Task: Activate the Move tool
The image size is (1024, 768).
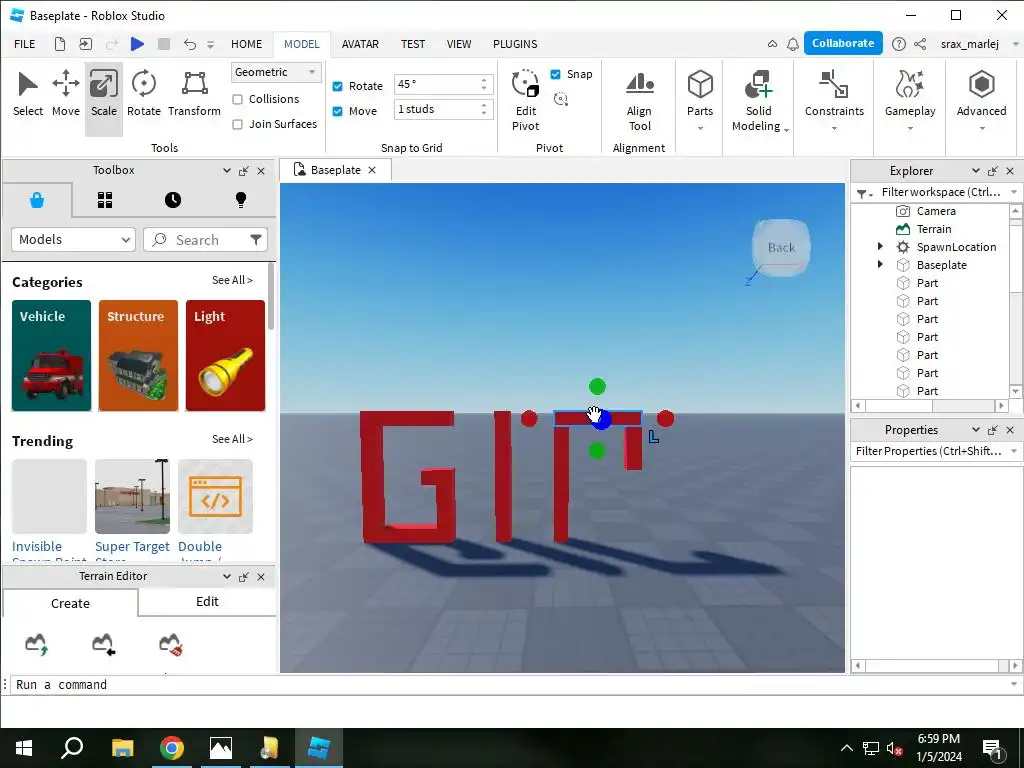Action: 66,95
